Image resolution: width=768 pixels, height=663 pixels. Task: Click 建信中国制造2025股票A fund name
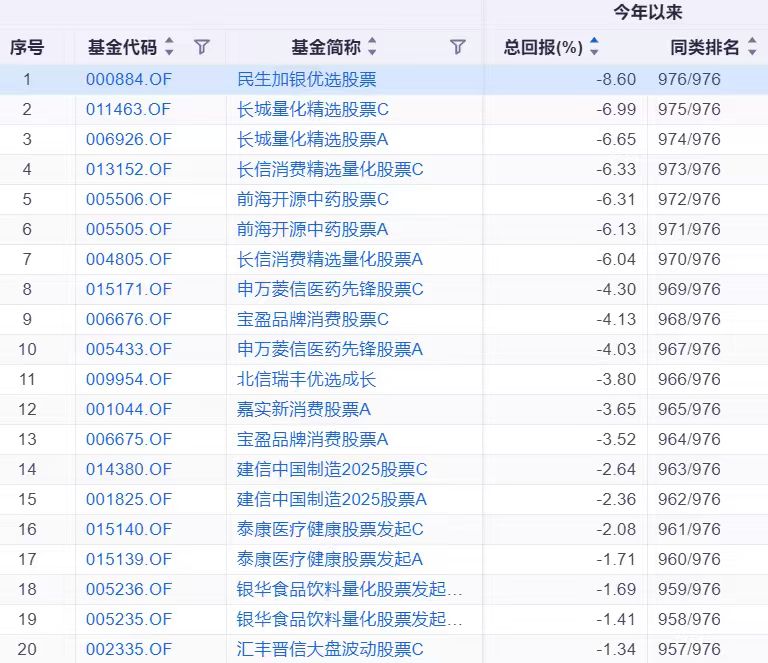332,499
